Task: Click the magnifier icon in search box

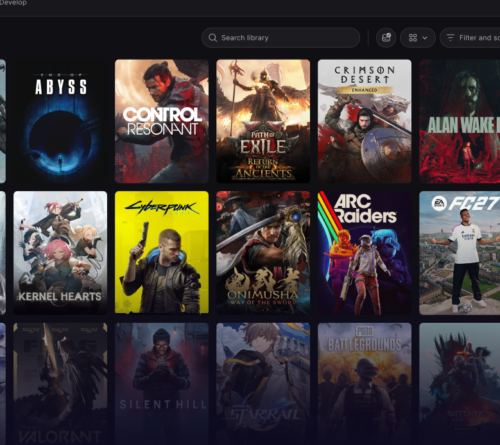Action: point(213,38)
